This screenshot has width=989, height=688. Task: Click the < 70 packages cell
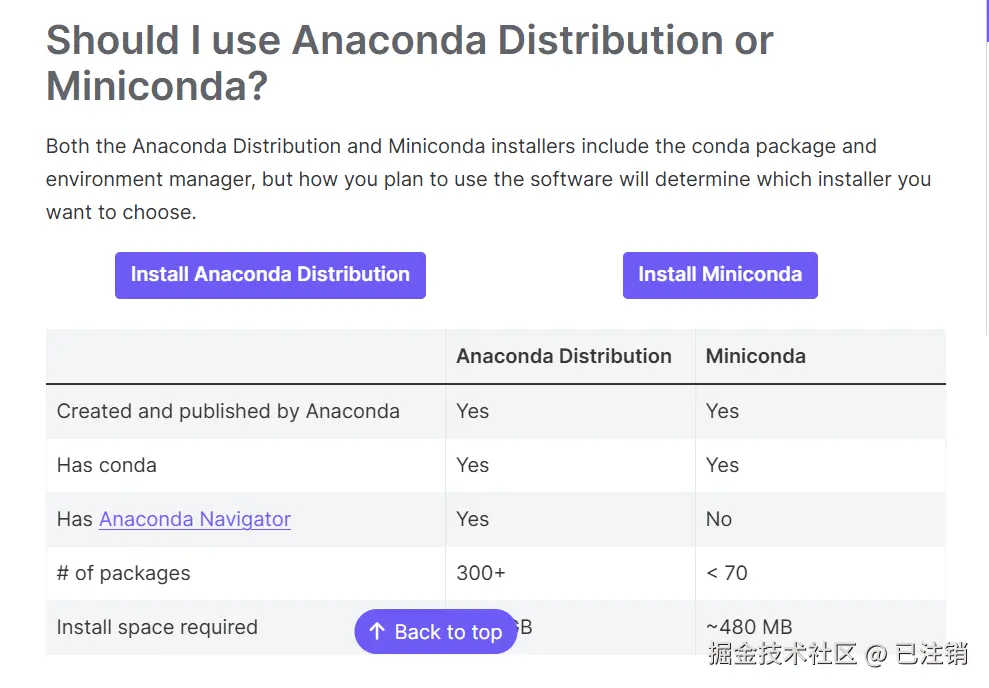tap(727, 573)
